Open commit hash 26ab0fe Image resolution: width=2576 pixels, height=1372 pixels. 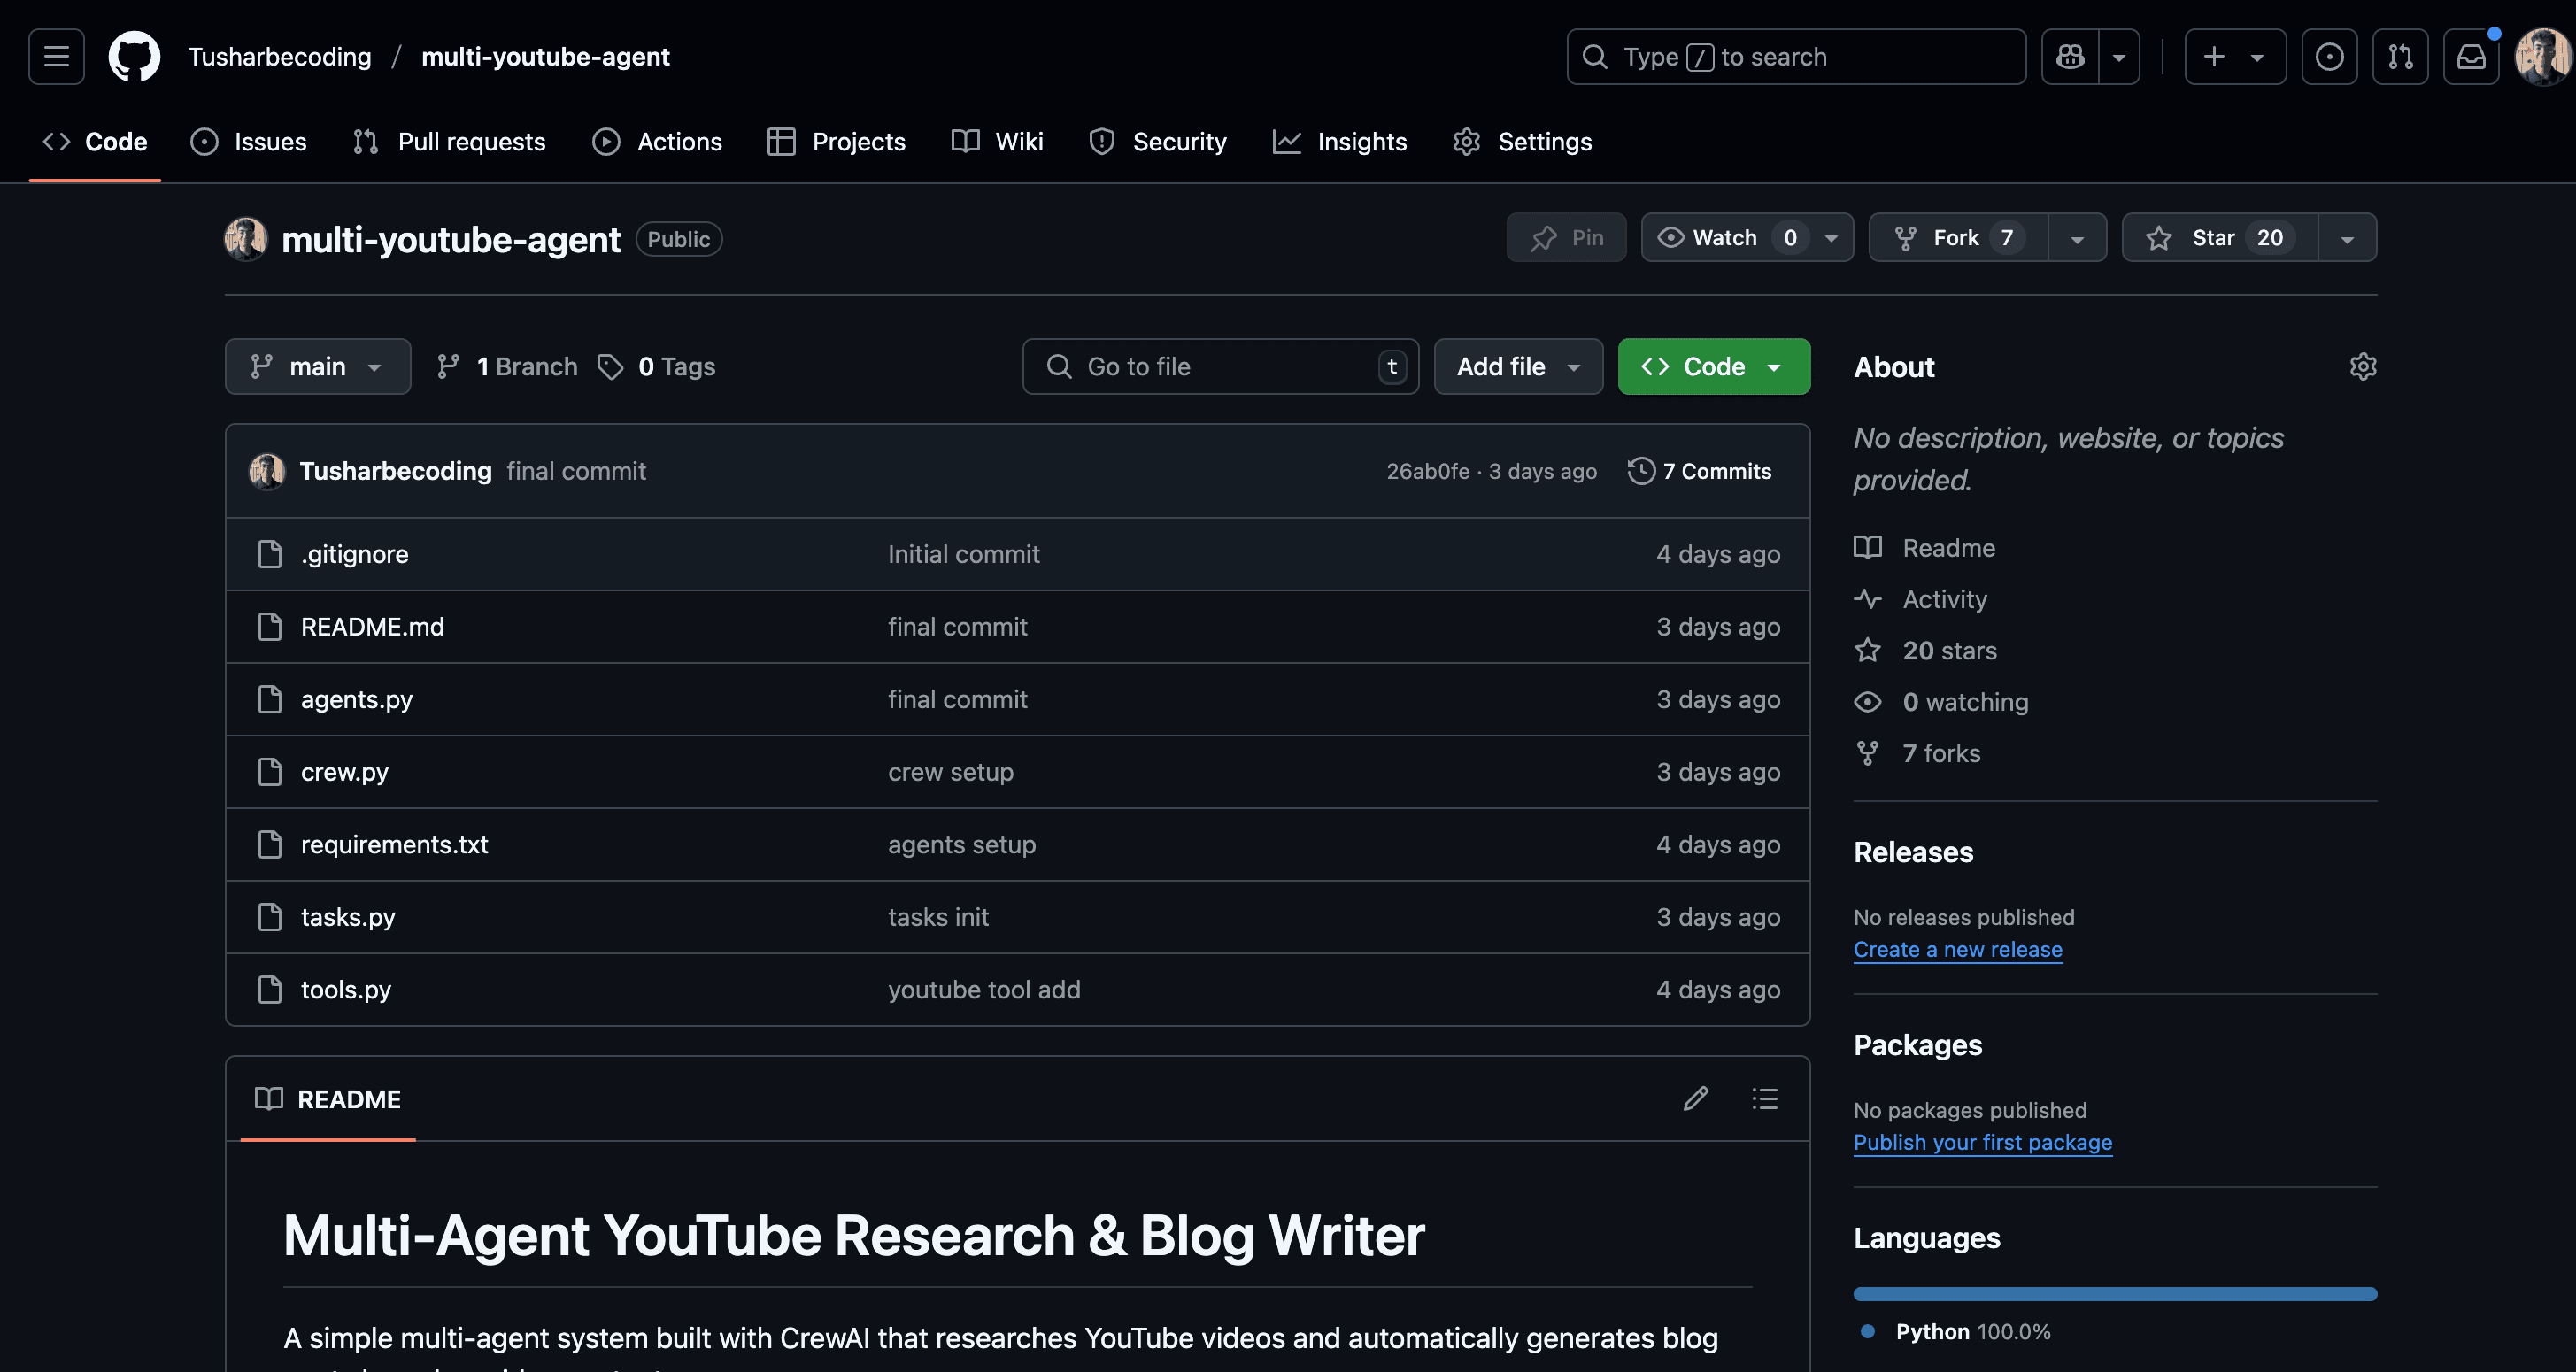pos(1427,471)
